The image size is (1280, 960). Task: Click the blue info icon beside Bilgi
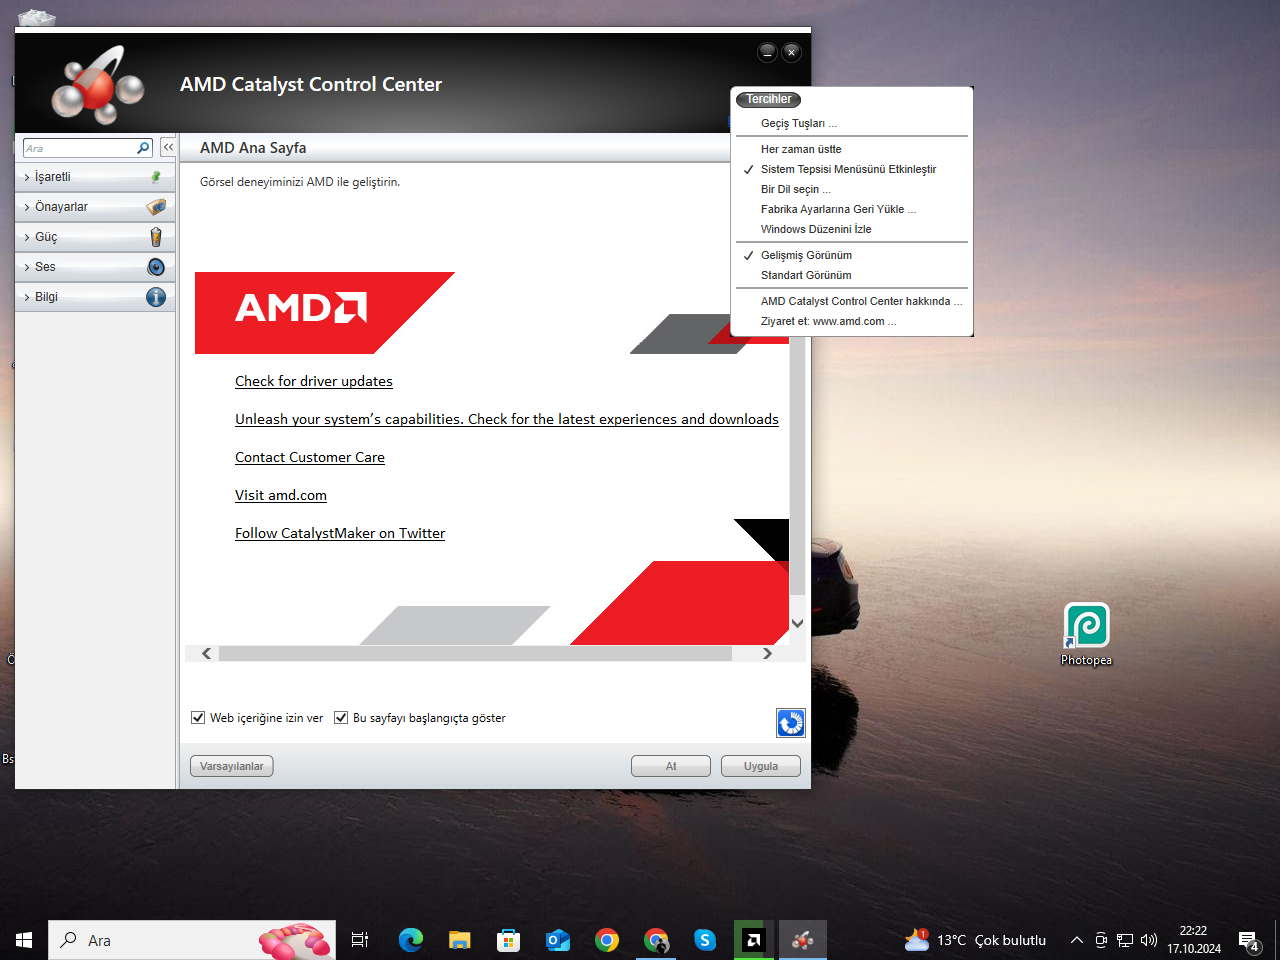pyautogui.click(x=156, y=297)
